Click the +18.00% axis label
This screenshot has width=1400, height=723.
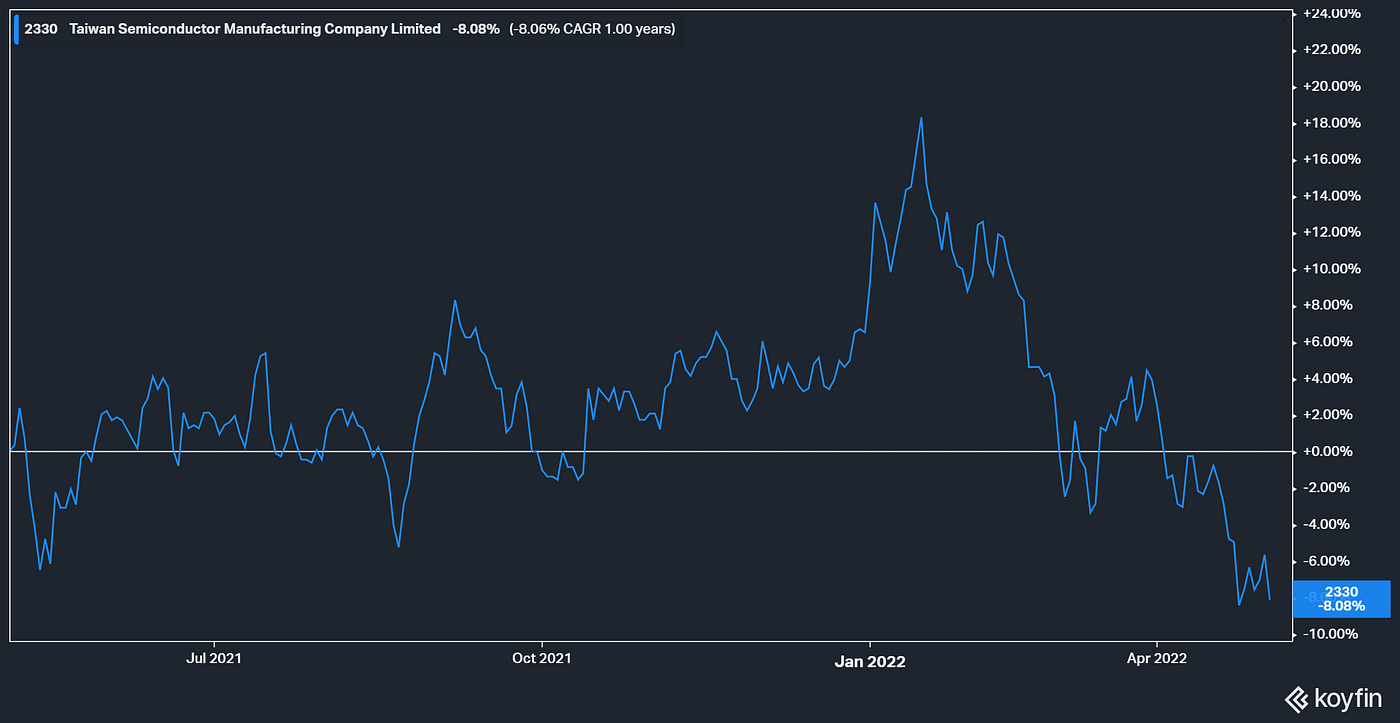point(1331,123)
